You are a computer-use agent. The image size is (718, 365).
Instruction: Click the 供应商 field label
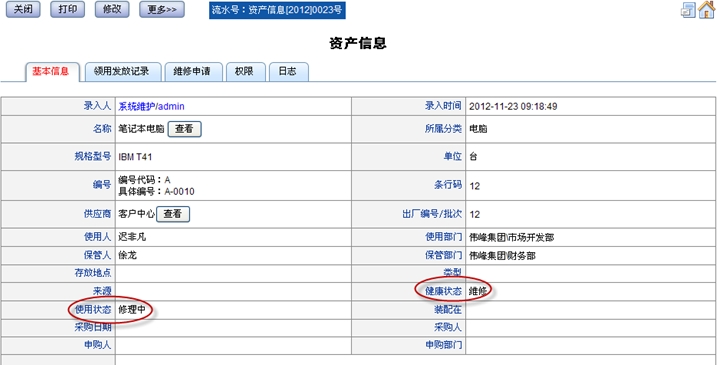point(97,214)
